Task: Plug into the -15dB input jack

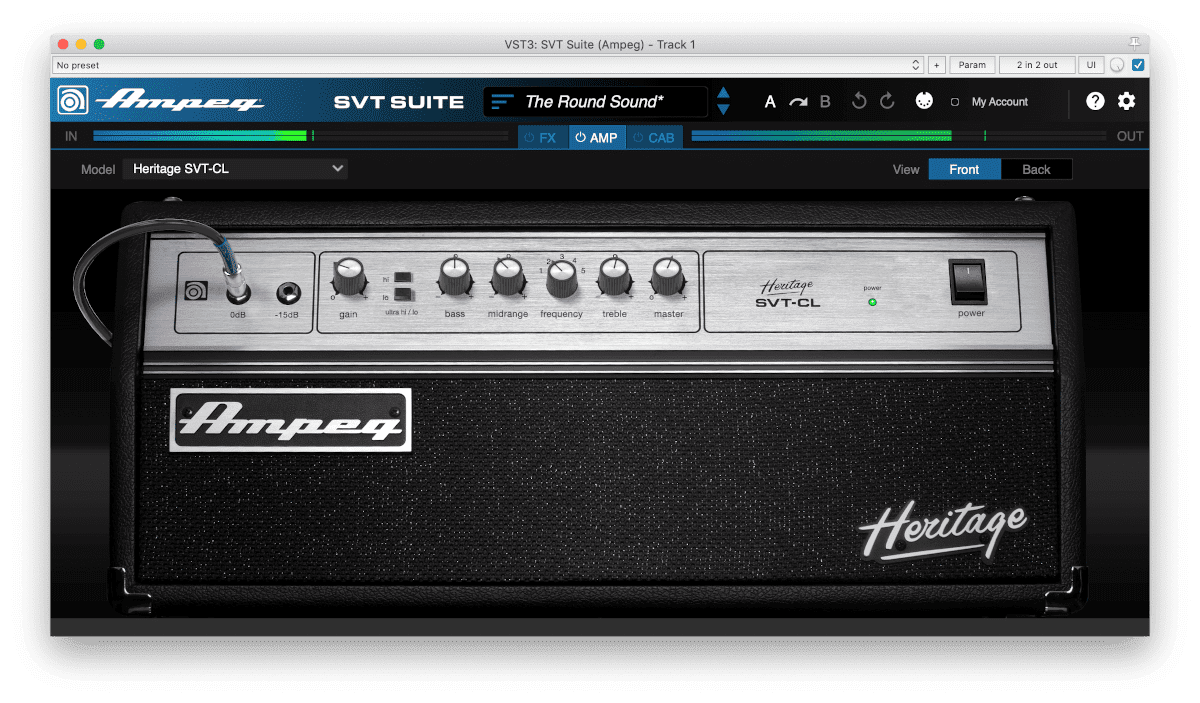Action: point(289,294)
